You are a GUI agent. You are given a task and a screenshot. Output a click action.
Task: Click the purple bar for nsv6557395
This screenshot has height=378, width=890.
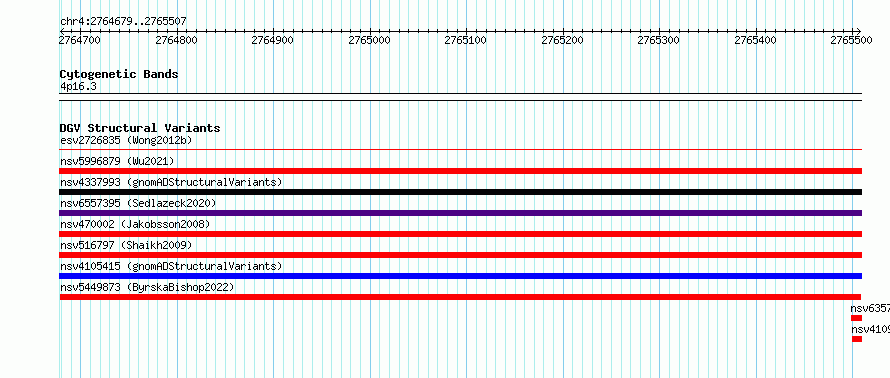tap(460, 213)
